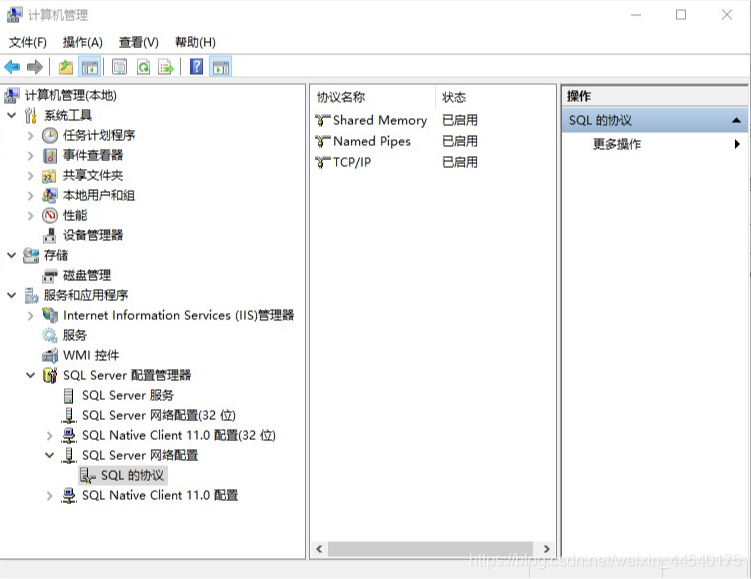This screenshot has width=751, height=579.
Task: Expand the 本地用户和组 node
Action: click(31, 195)
